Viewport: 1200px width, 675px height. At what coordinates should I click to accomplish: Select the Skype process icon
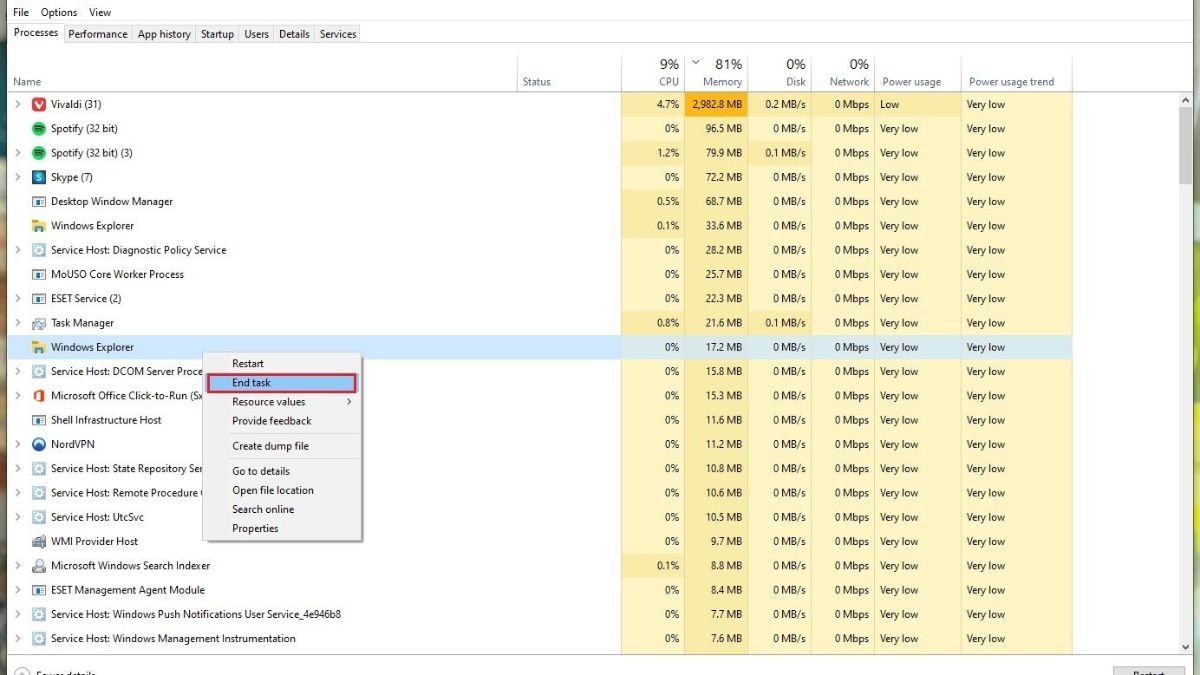(37, 177)
